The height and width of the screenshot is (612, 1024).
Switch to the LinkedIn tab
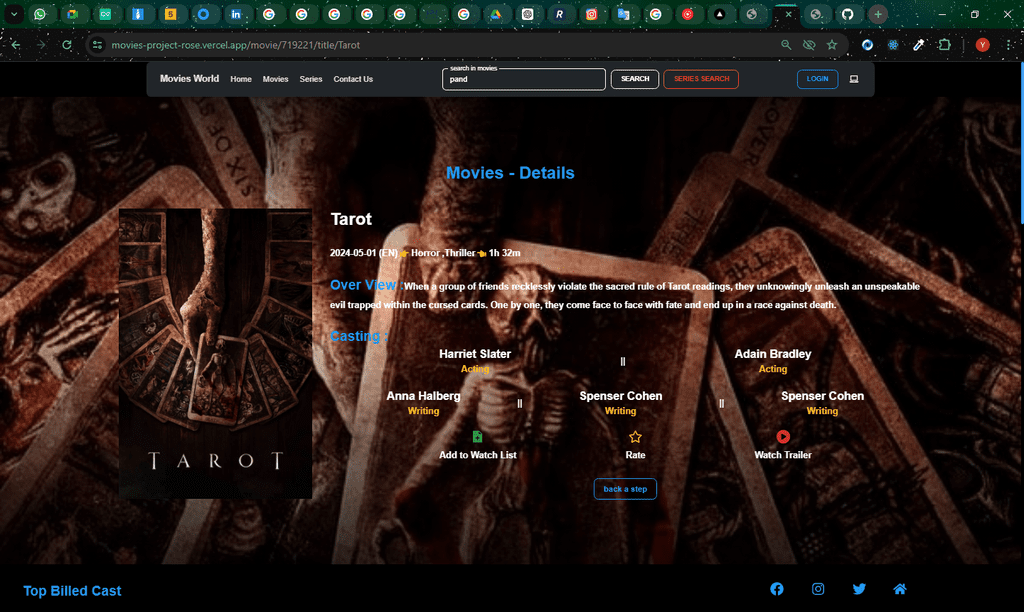click(236, 14)
